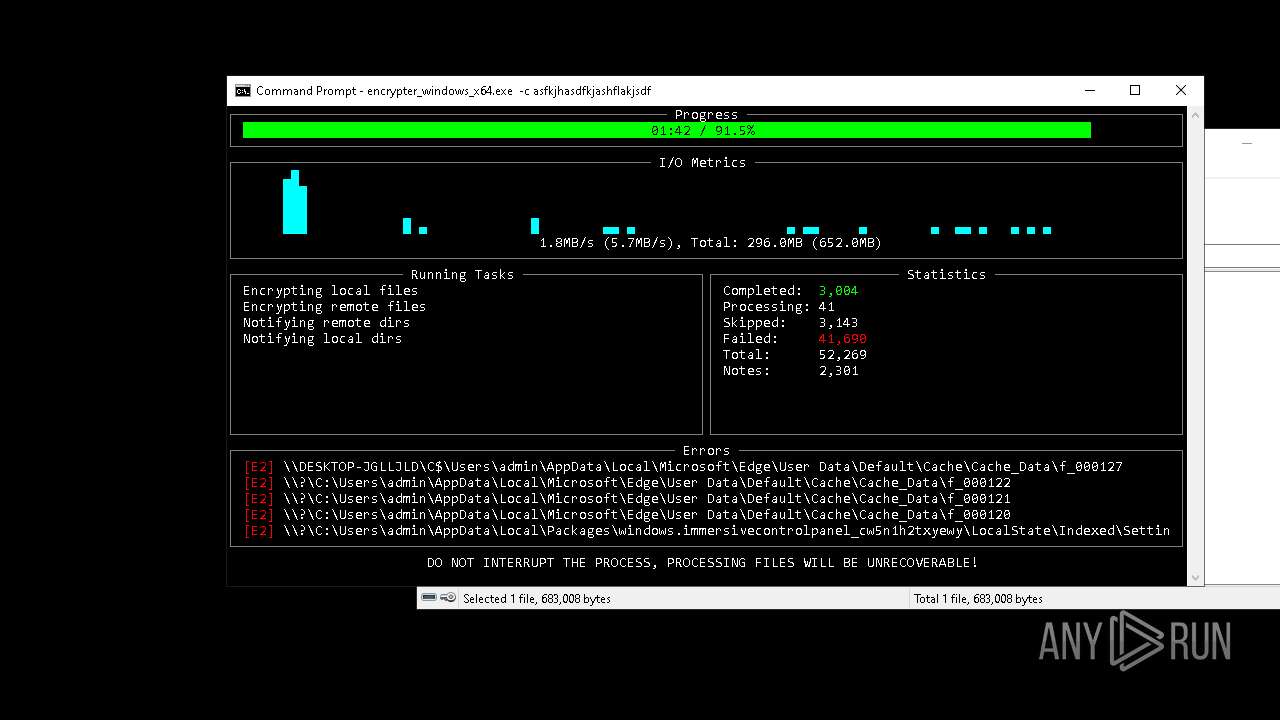Click the "Statistics" panel heading

tap(946, 275)
